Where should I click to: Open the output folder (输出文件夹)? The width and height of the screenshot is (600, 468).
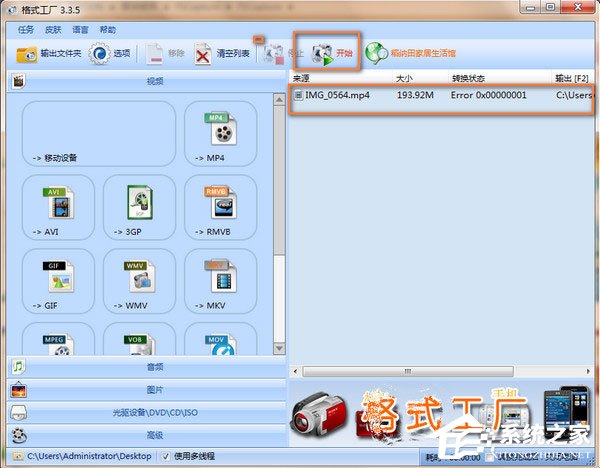(49, 54)
